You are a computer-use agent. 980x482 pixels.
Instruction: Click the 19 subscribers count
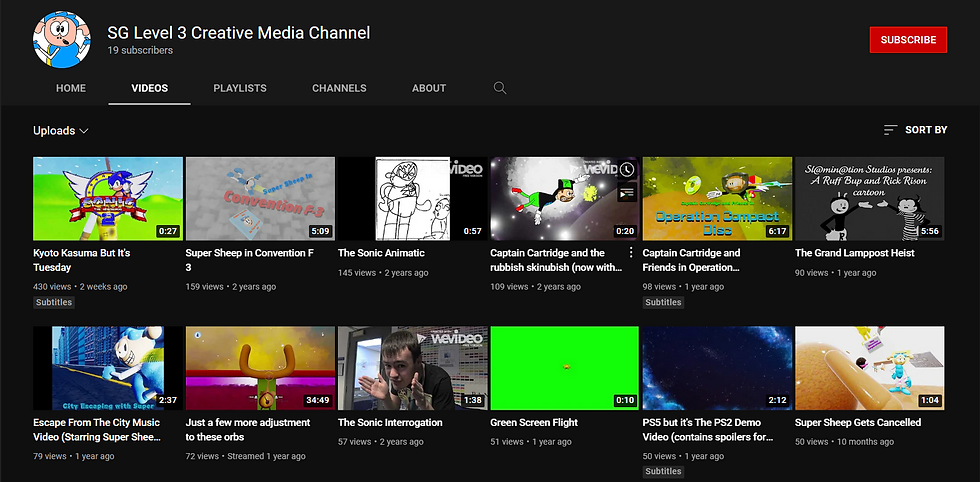tap(140, 50)
